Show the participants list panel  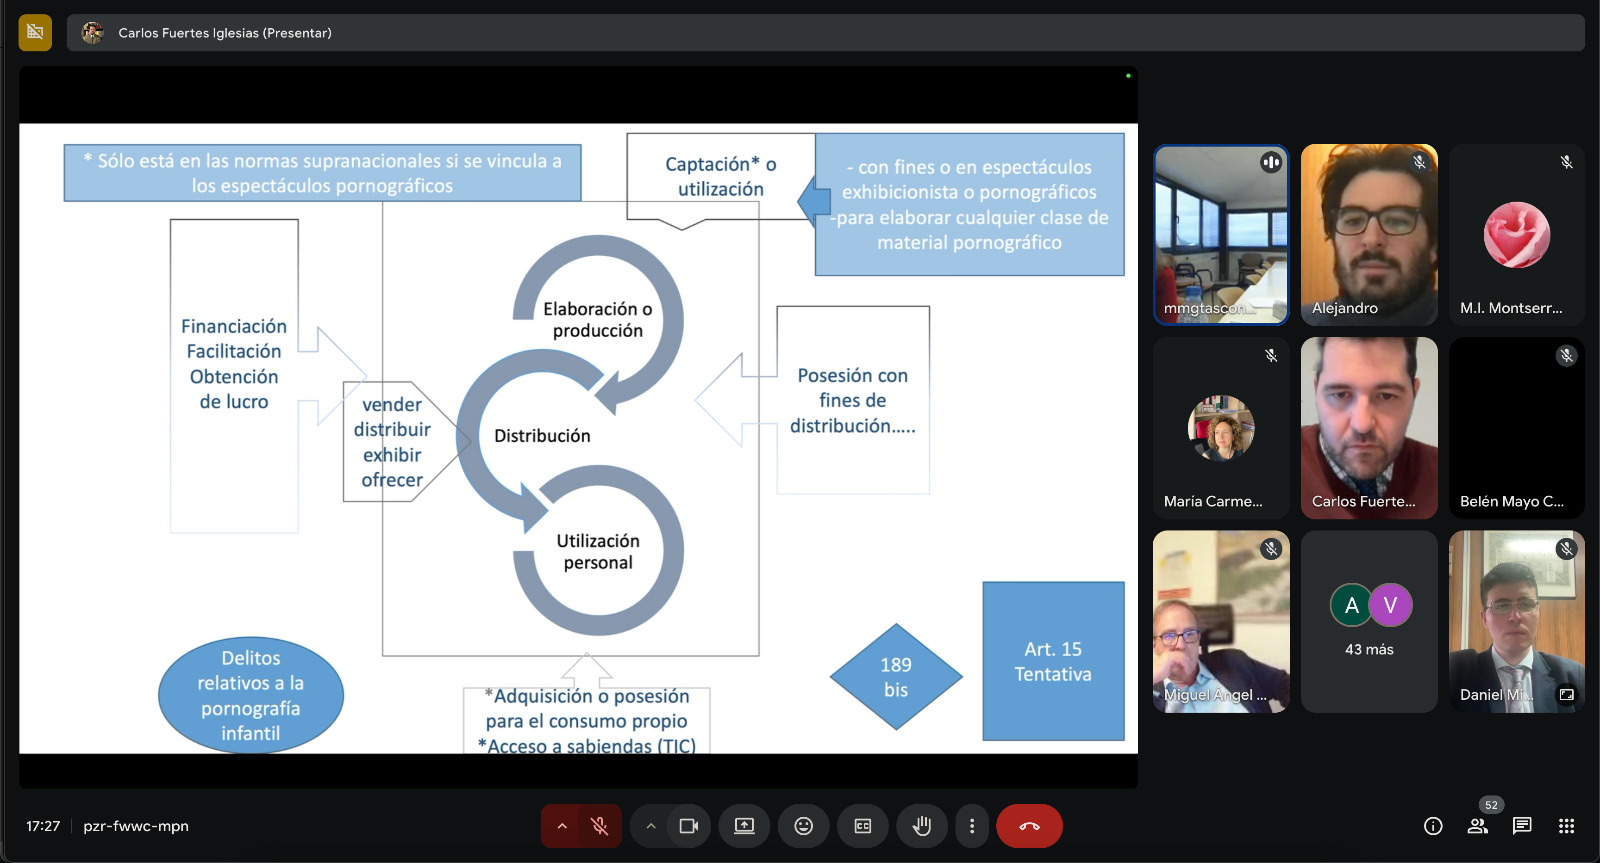[1477, 826]
